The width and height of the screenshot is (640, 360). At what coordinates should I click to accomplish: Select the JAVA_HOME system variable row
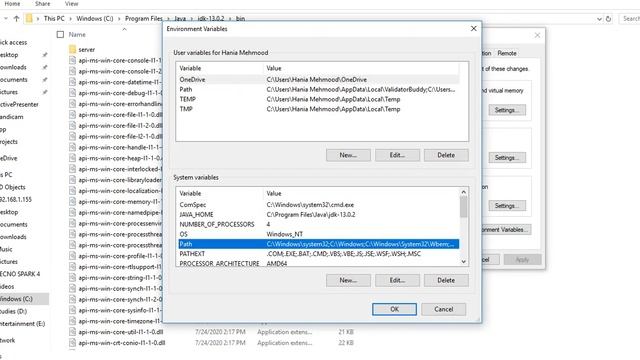coord(319,215)
